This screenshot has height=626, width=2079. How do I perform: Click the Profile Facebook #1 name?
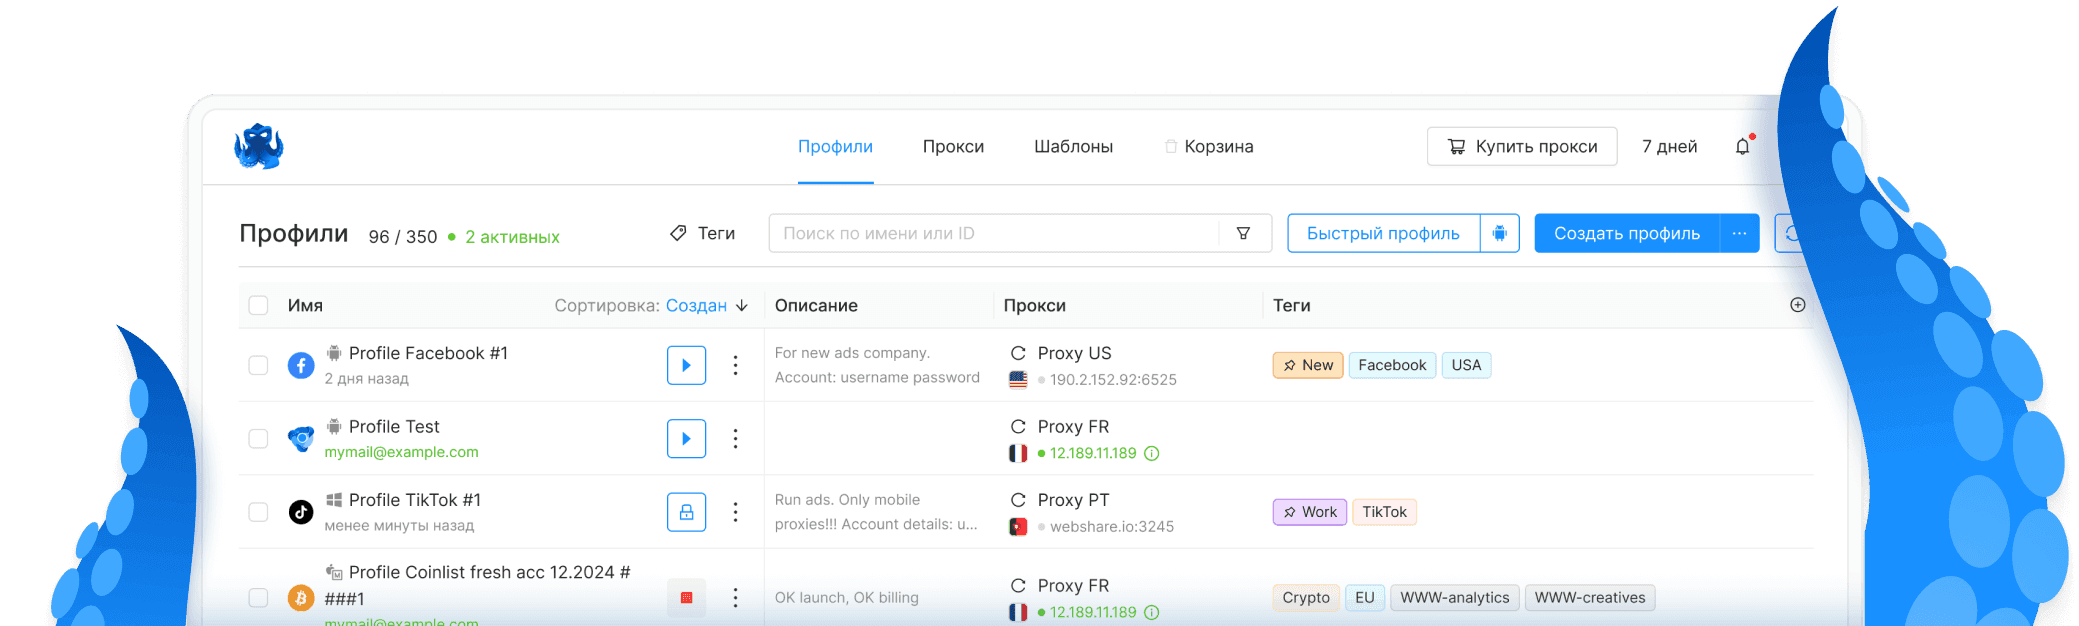tap(428, 353)
